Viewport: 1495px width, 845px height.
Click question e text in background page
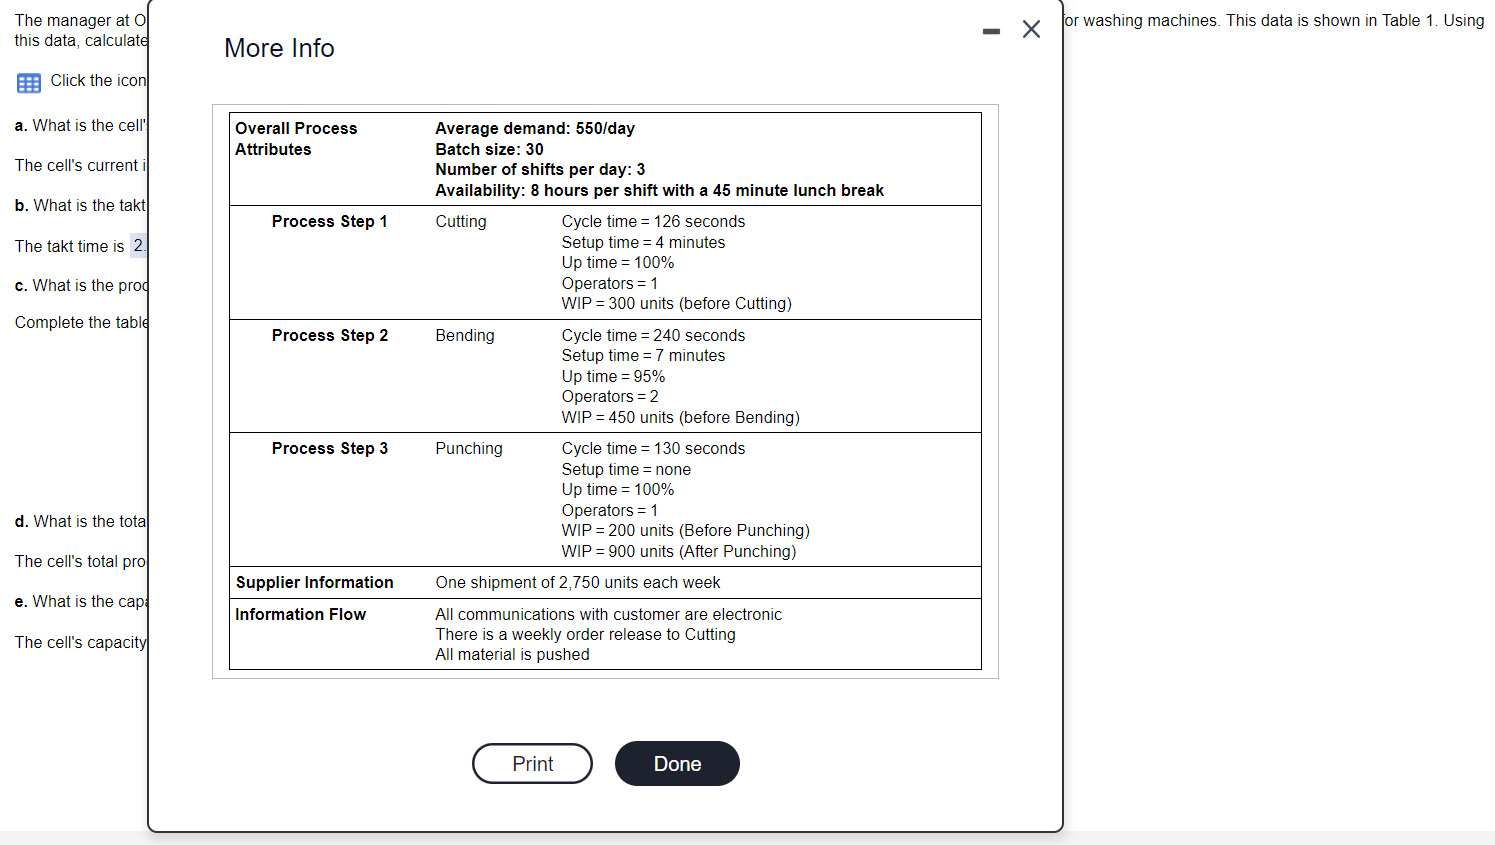[x=80, y=601]
